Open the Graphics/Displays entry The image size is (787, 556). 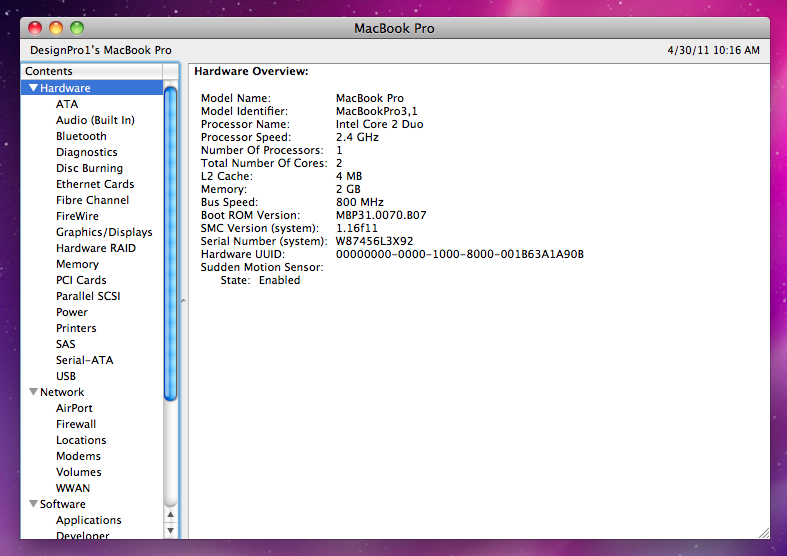(x=104, y=232)
